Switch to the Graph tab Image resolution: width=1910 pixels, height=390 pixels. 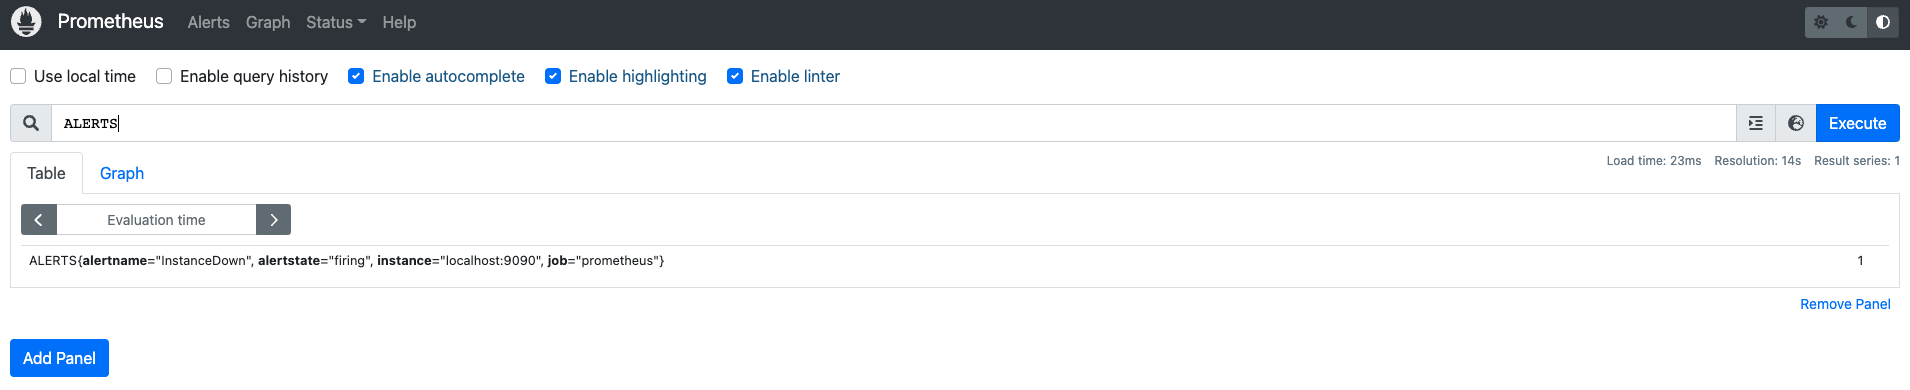coord(122,173)
